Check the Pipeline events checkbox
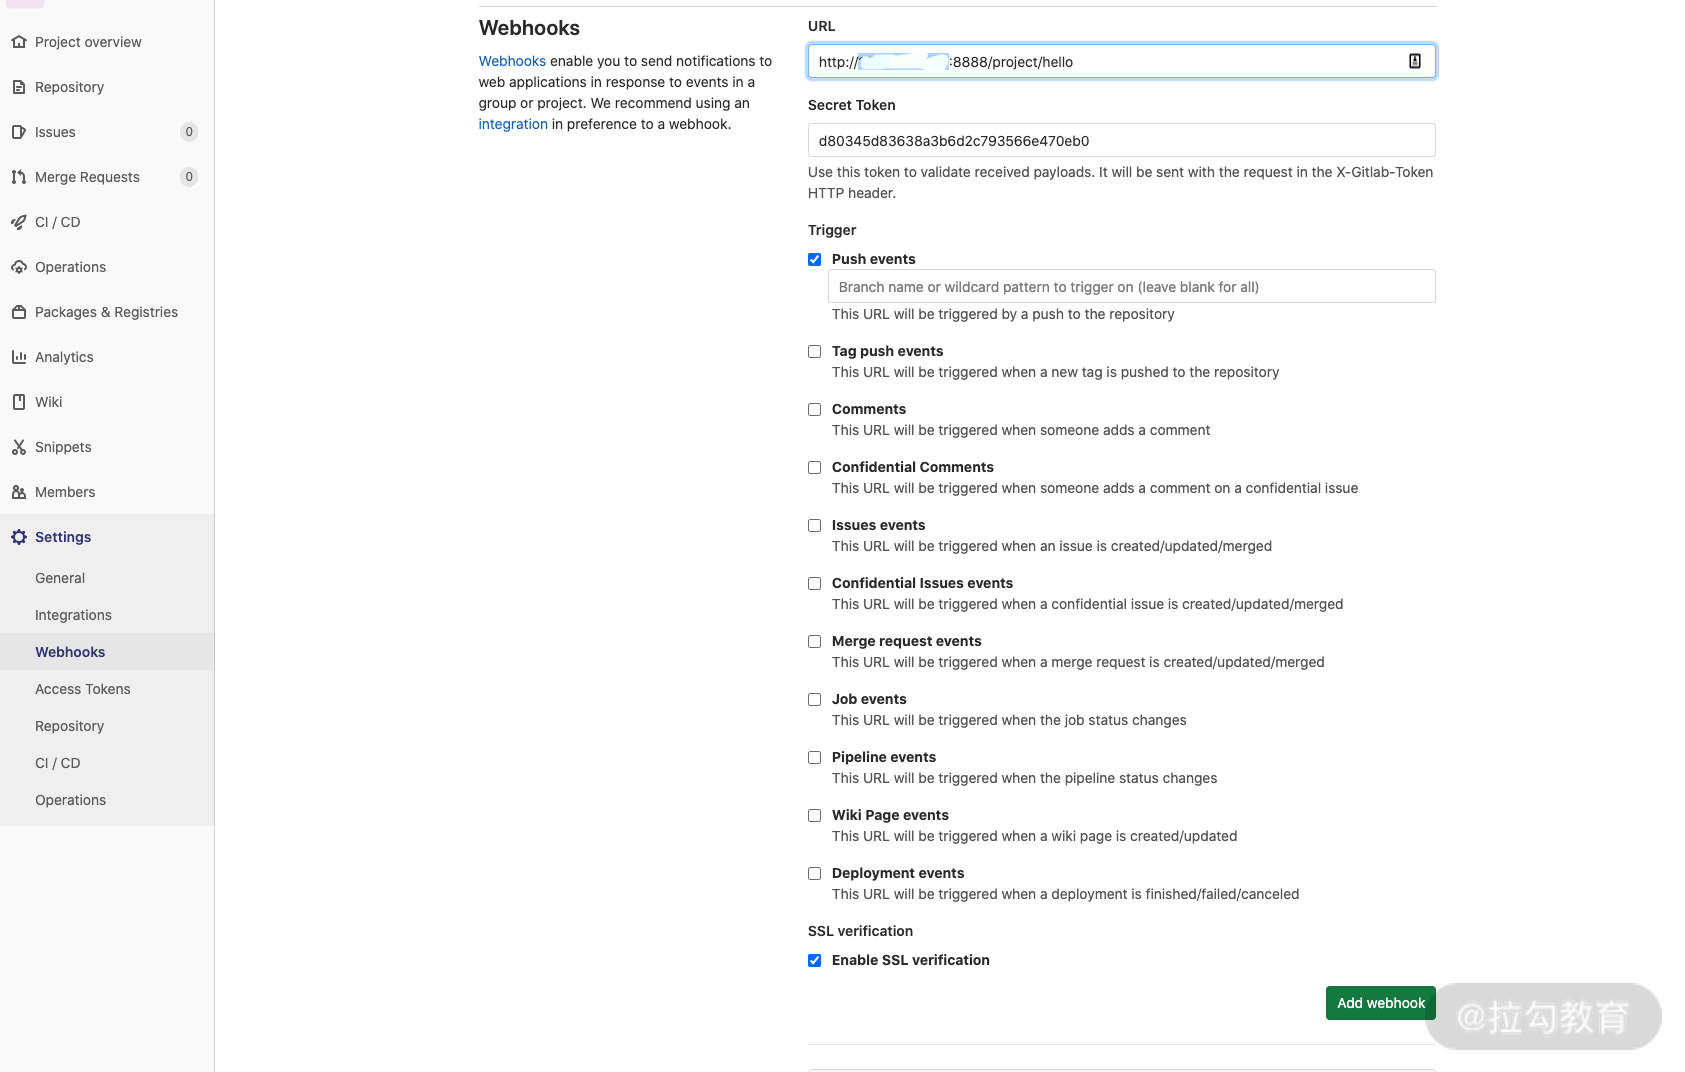This screenshot has width=1685, height=1072. pyautogui.click(x=815, y=757)
